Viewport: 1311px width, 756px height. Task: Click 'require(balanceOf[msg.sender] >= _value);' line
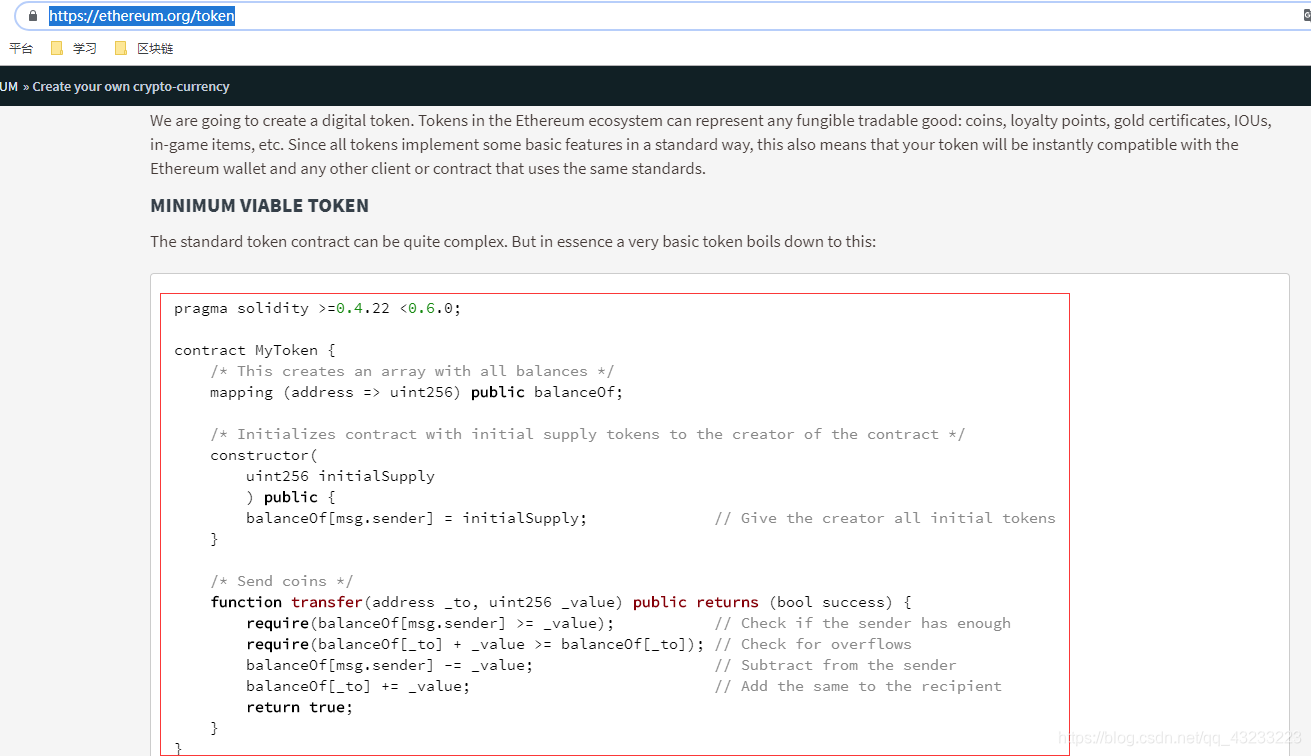[x=430, y=623]
